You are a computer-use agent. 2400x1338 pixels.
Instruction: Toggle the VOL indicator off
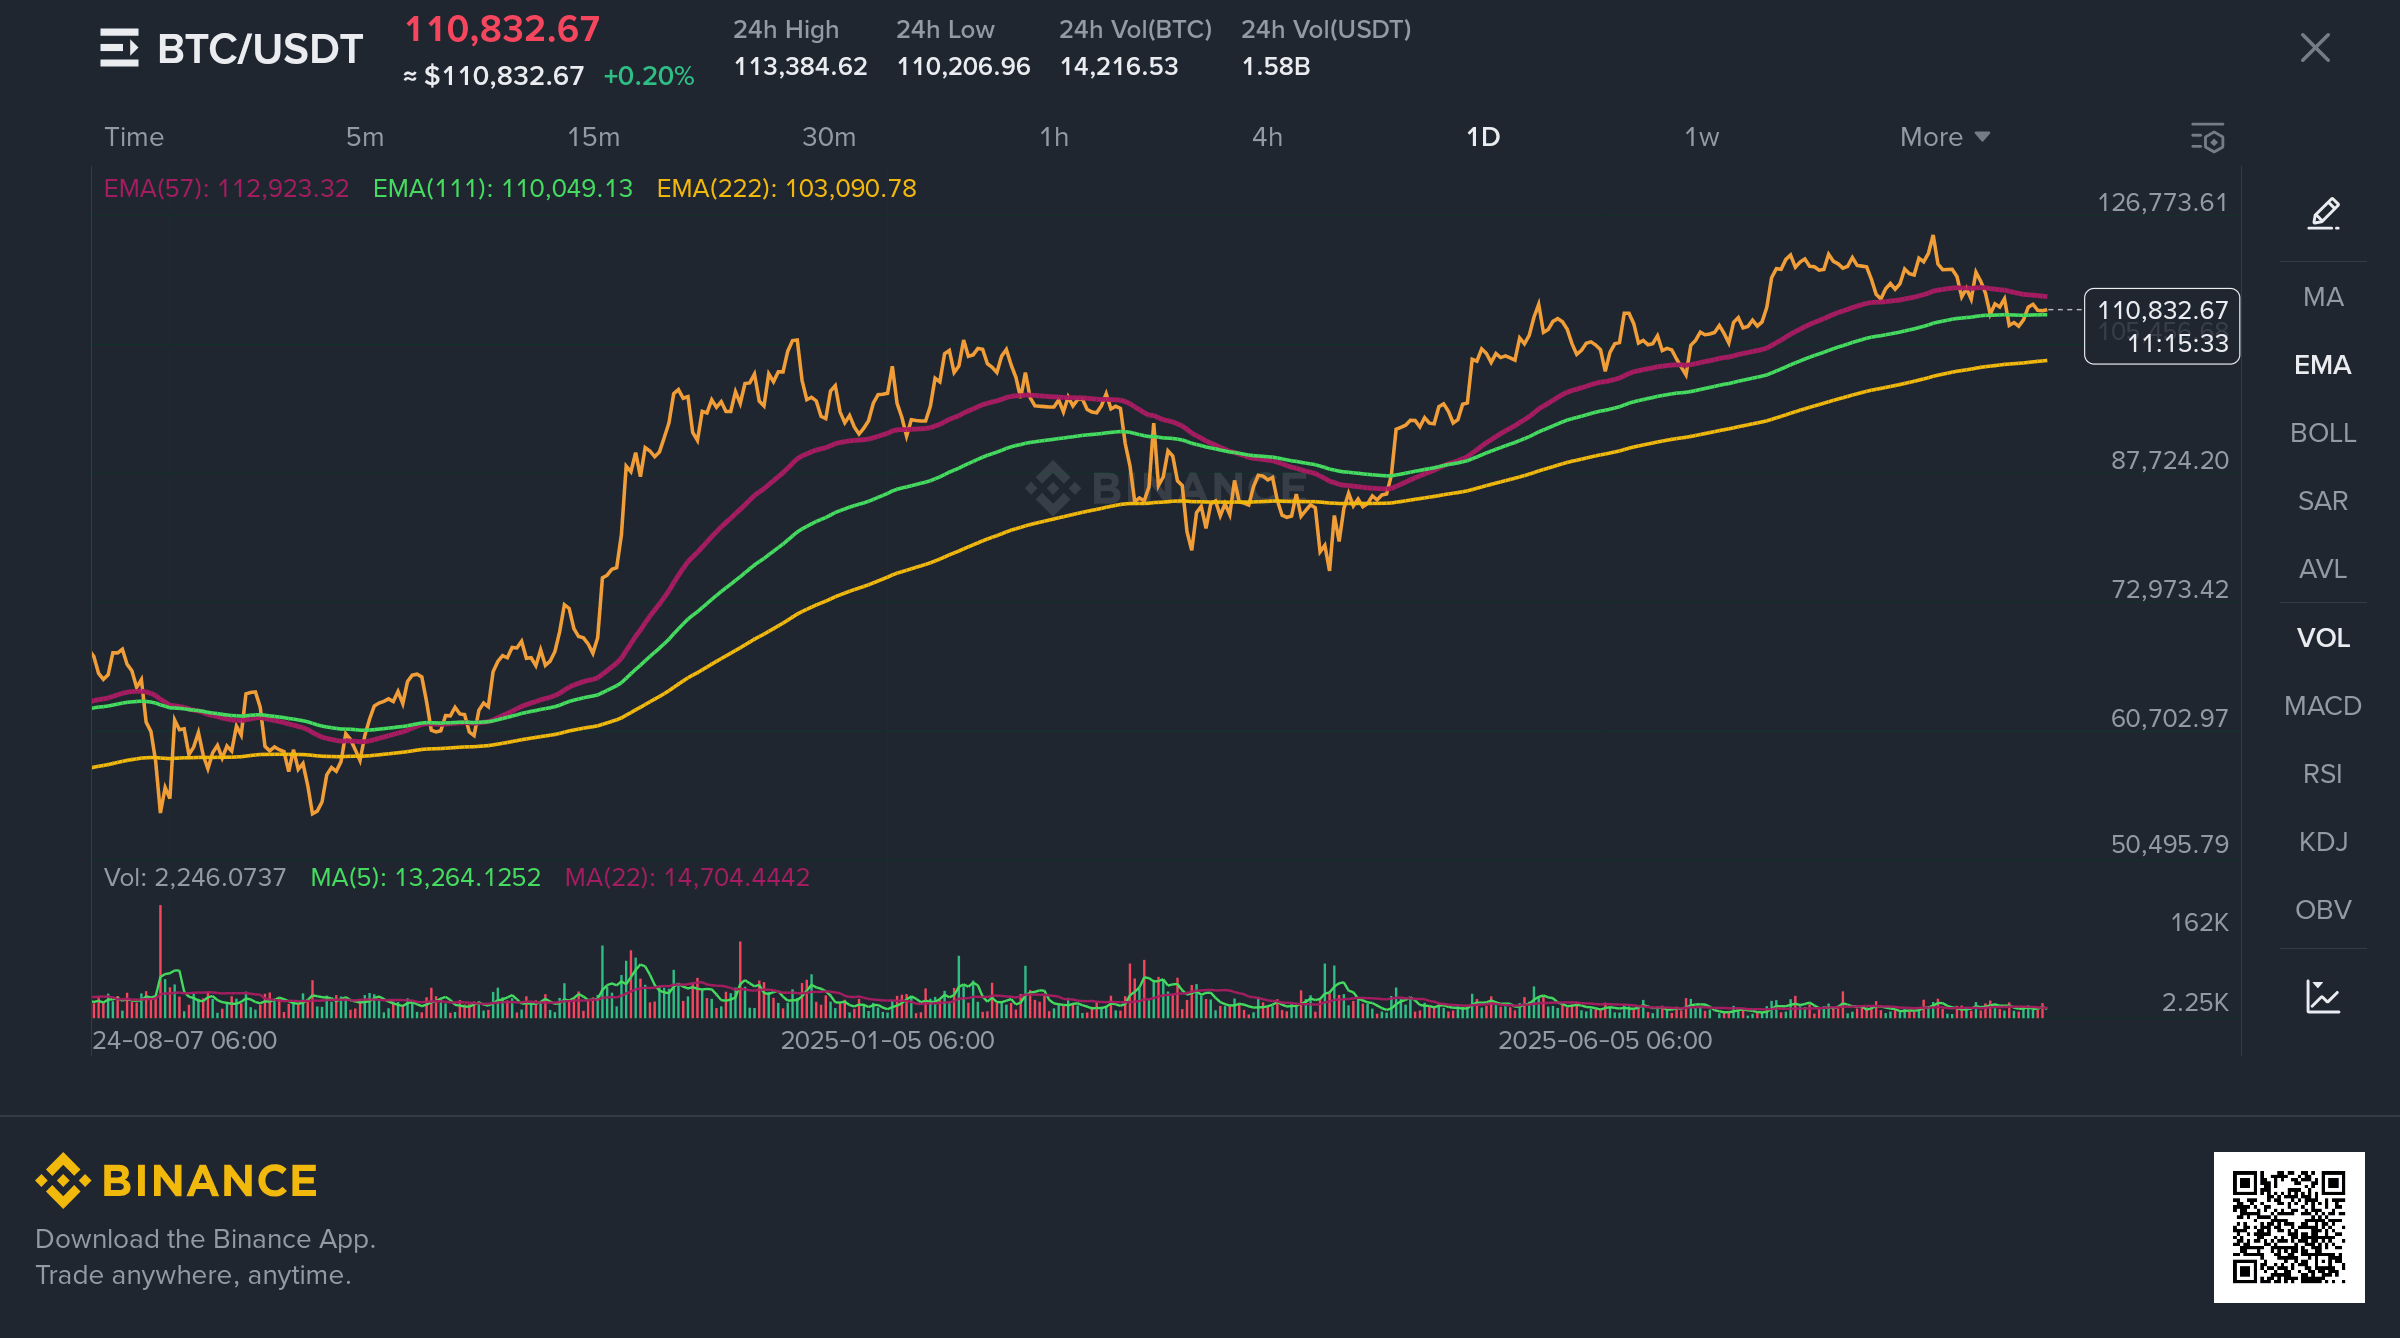tap(2322, 638)
